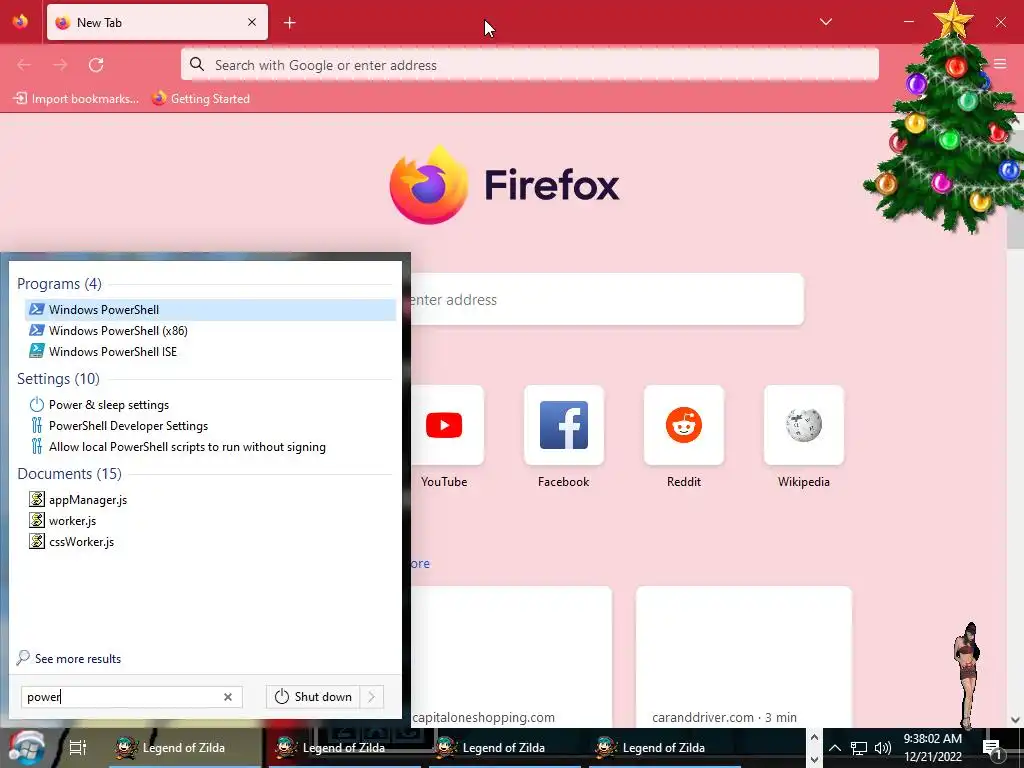Screen dimensions: 1024x768
Task: Click Import bookmarks toolbar item
Action: coord(76,99)
